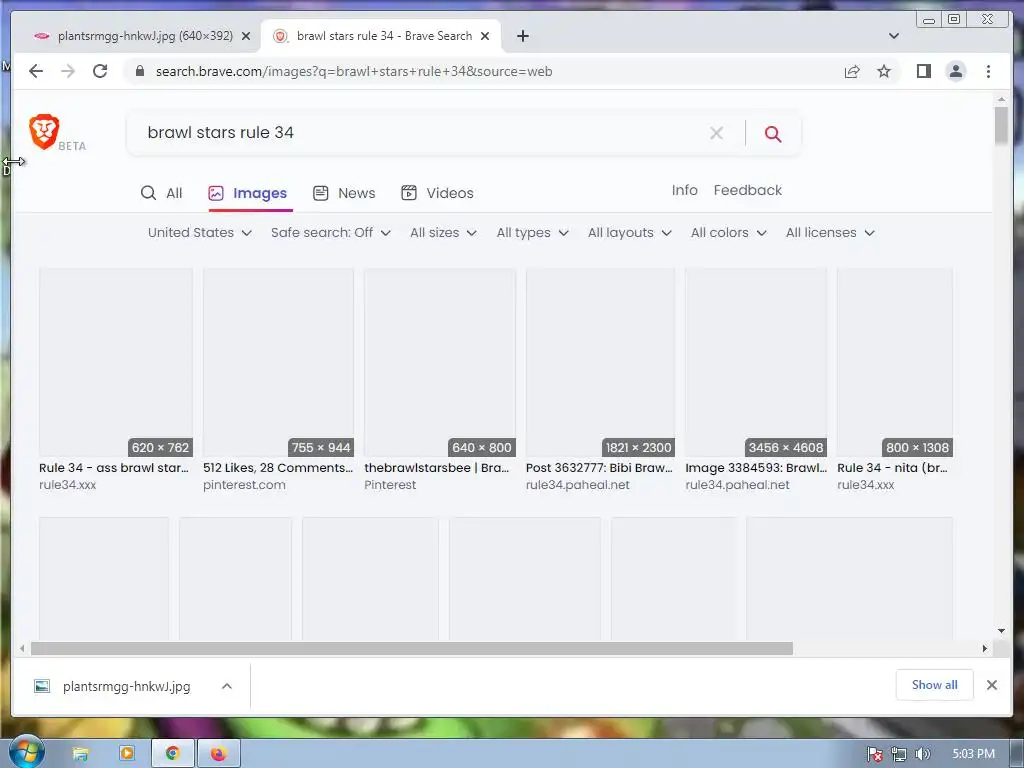Expand the All licenses filter
The width and height of the screenshot is (1024, 768).
pos(830,232)
